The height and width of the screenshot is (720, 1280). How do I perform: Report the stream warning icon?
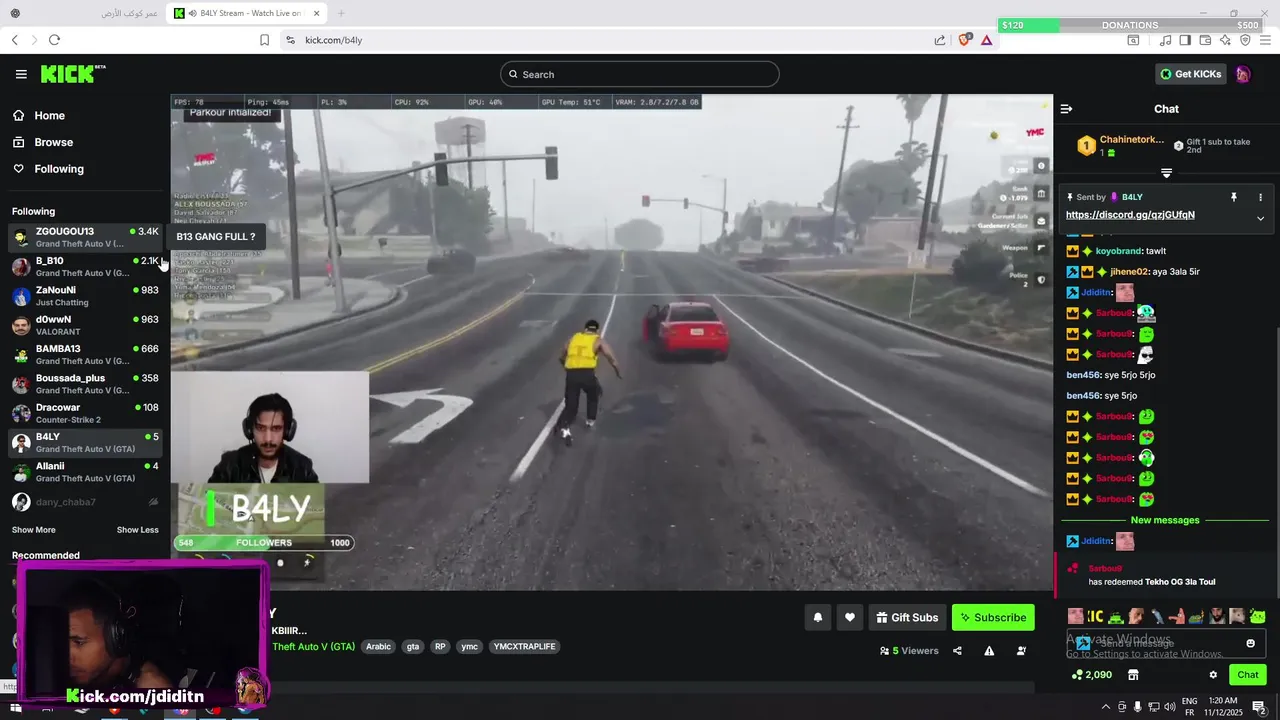tap(989, 651)
